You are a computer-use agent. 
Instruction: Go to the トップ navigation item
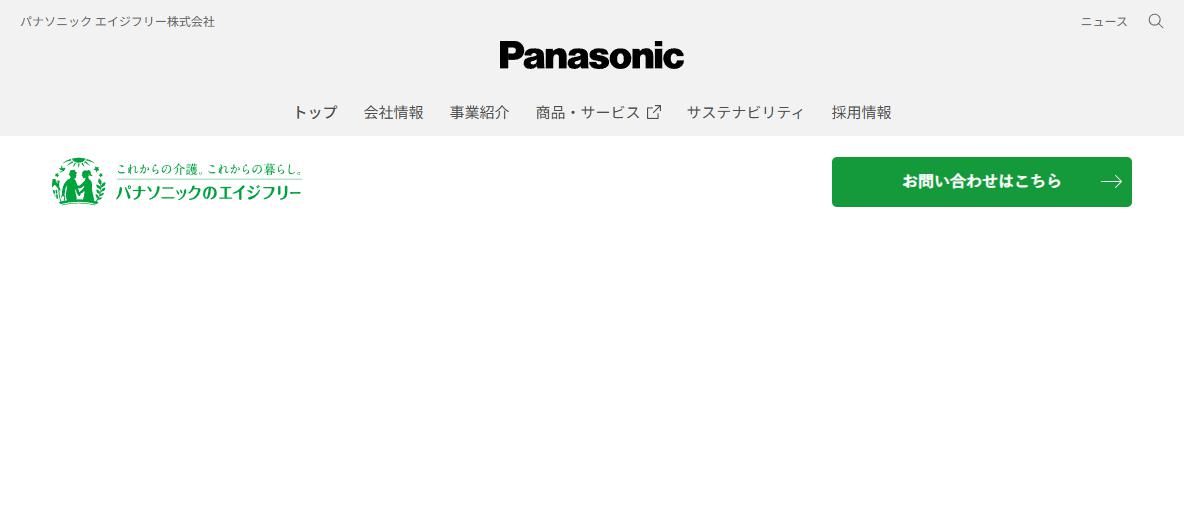click(x=315, y=113)
